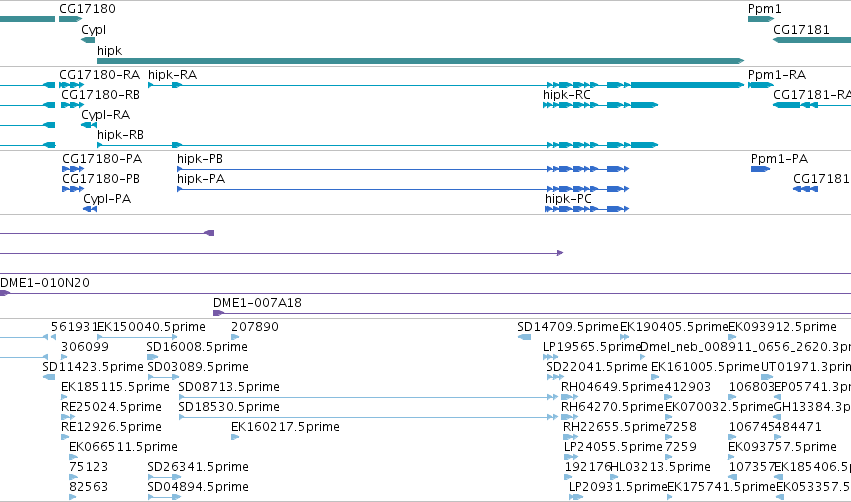Select the DME1-010N20 clone label
The width and height of the screenshot is (851, 502).
[x=45, y=283]
